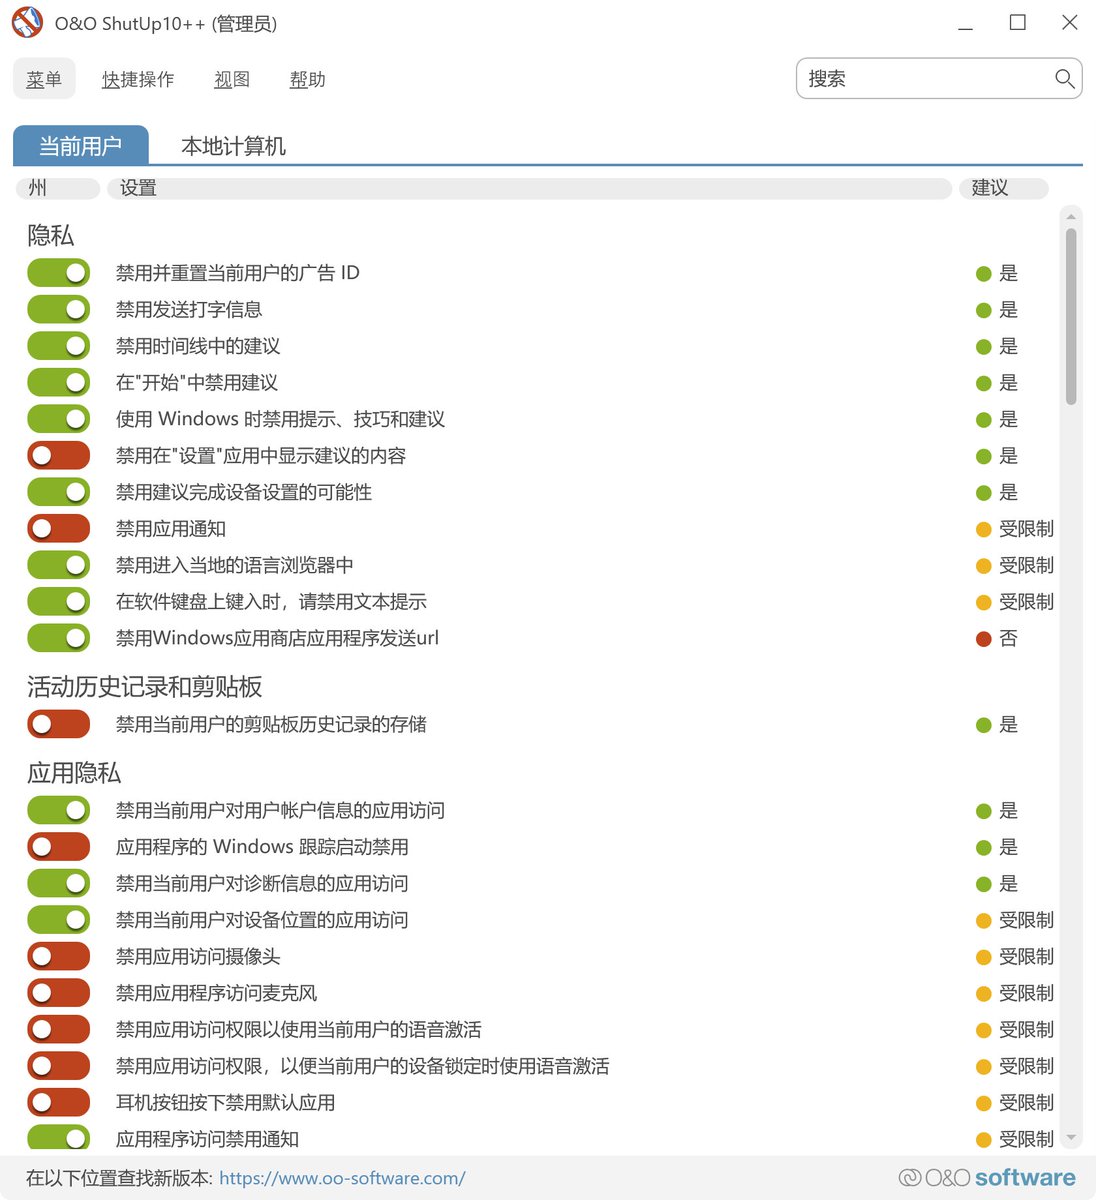1096x1200 pixels.
Task: Toggle 在软件键盘上键入时，请禁用文本提示 switch
Action: pyautogui.click(x=59, y=602)
